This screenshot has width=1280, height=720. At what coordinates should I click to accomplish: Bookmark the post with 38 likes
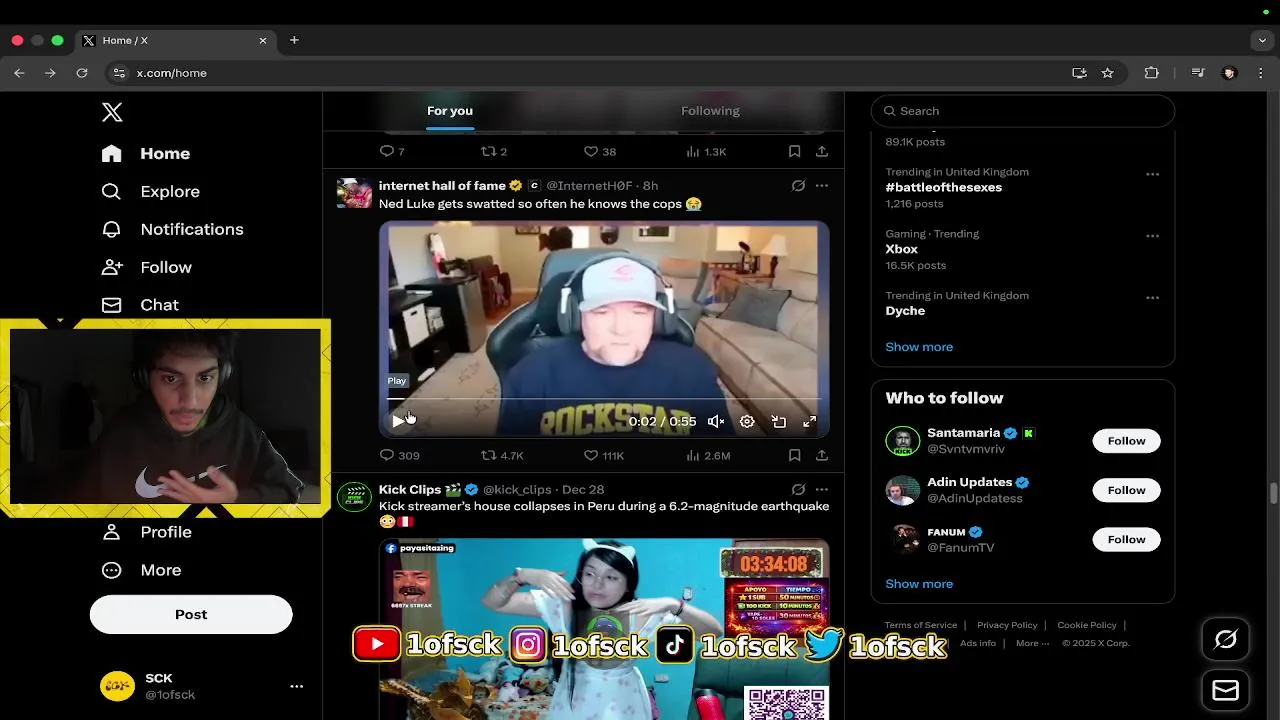tap(794, 151)
